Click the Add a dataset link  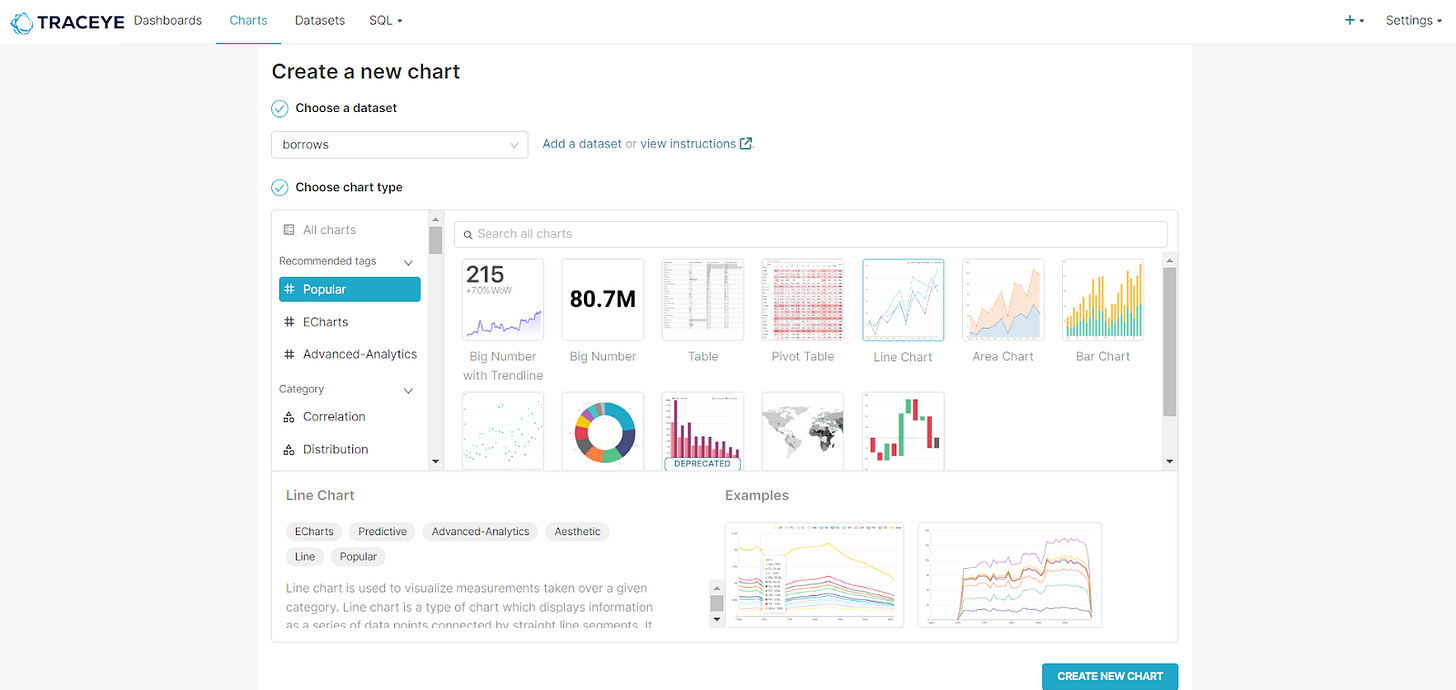coord(582,144)
